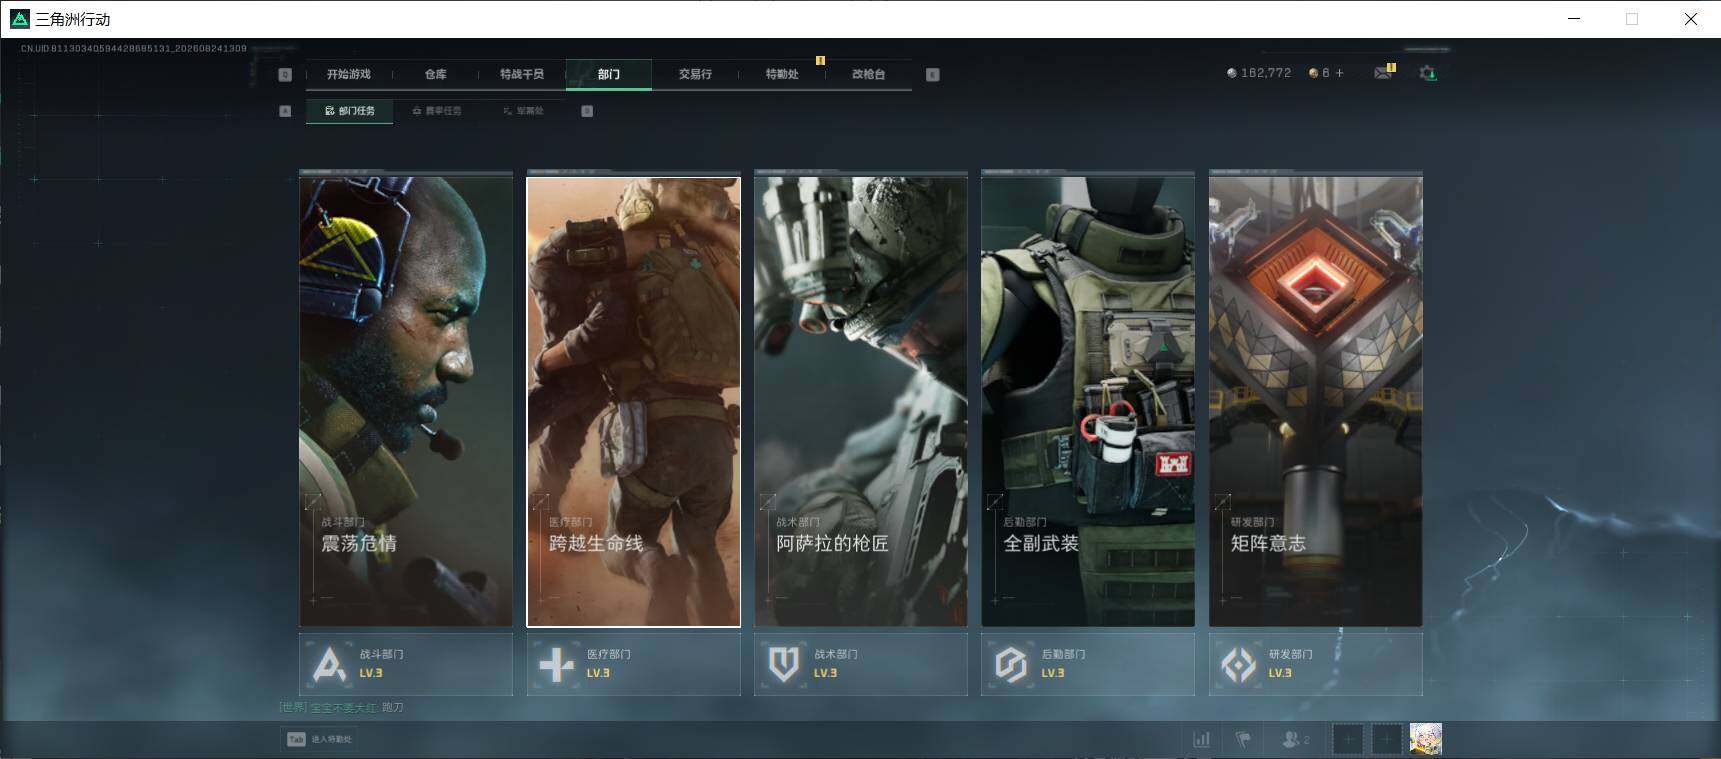Click the first empty squad slot plus
This screenshot has height=759, width=1721.
[1347, 740]
